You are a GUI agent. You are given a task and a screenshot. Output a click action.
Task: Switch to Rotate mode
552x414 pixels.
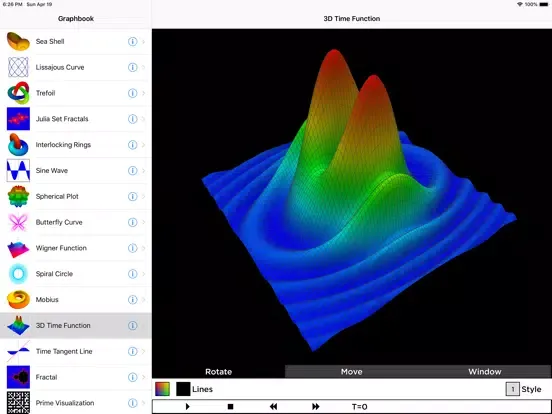pyautogui.click(x=218, y=372)
